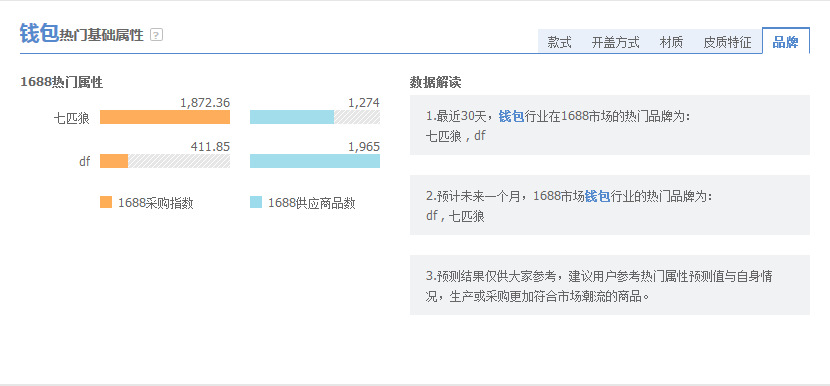
Task: Click the df blue supply count bar
Action: pos(314,161)
